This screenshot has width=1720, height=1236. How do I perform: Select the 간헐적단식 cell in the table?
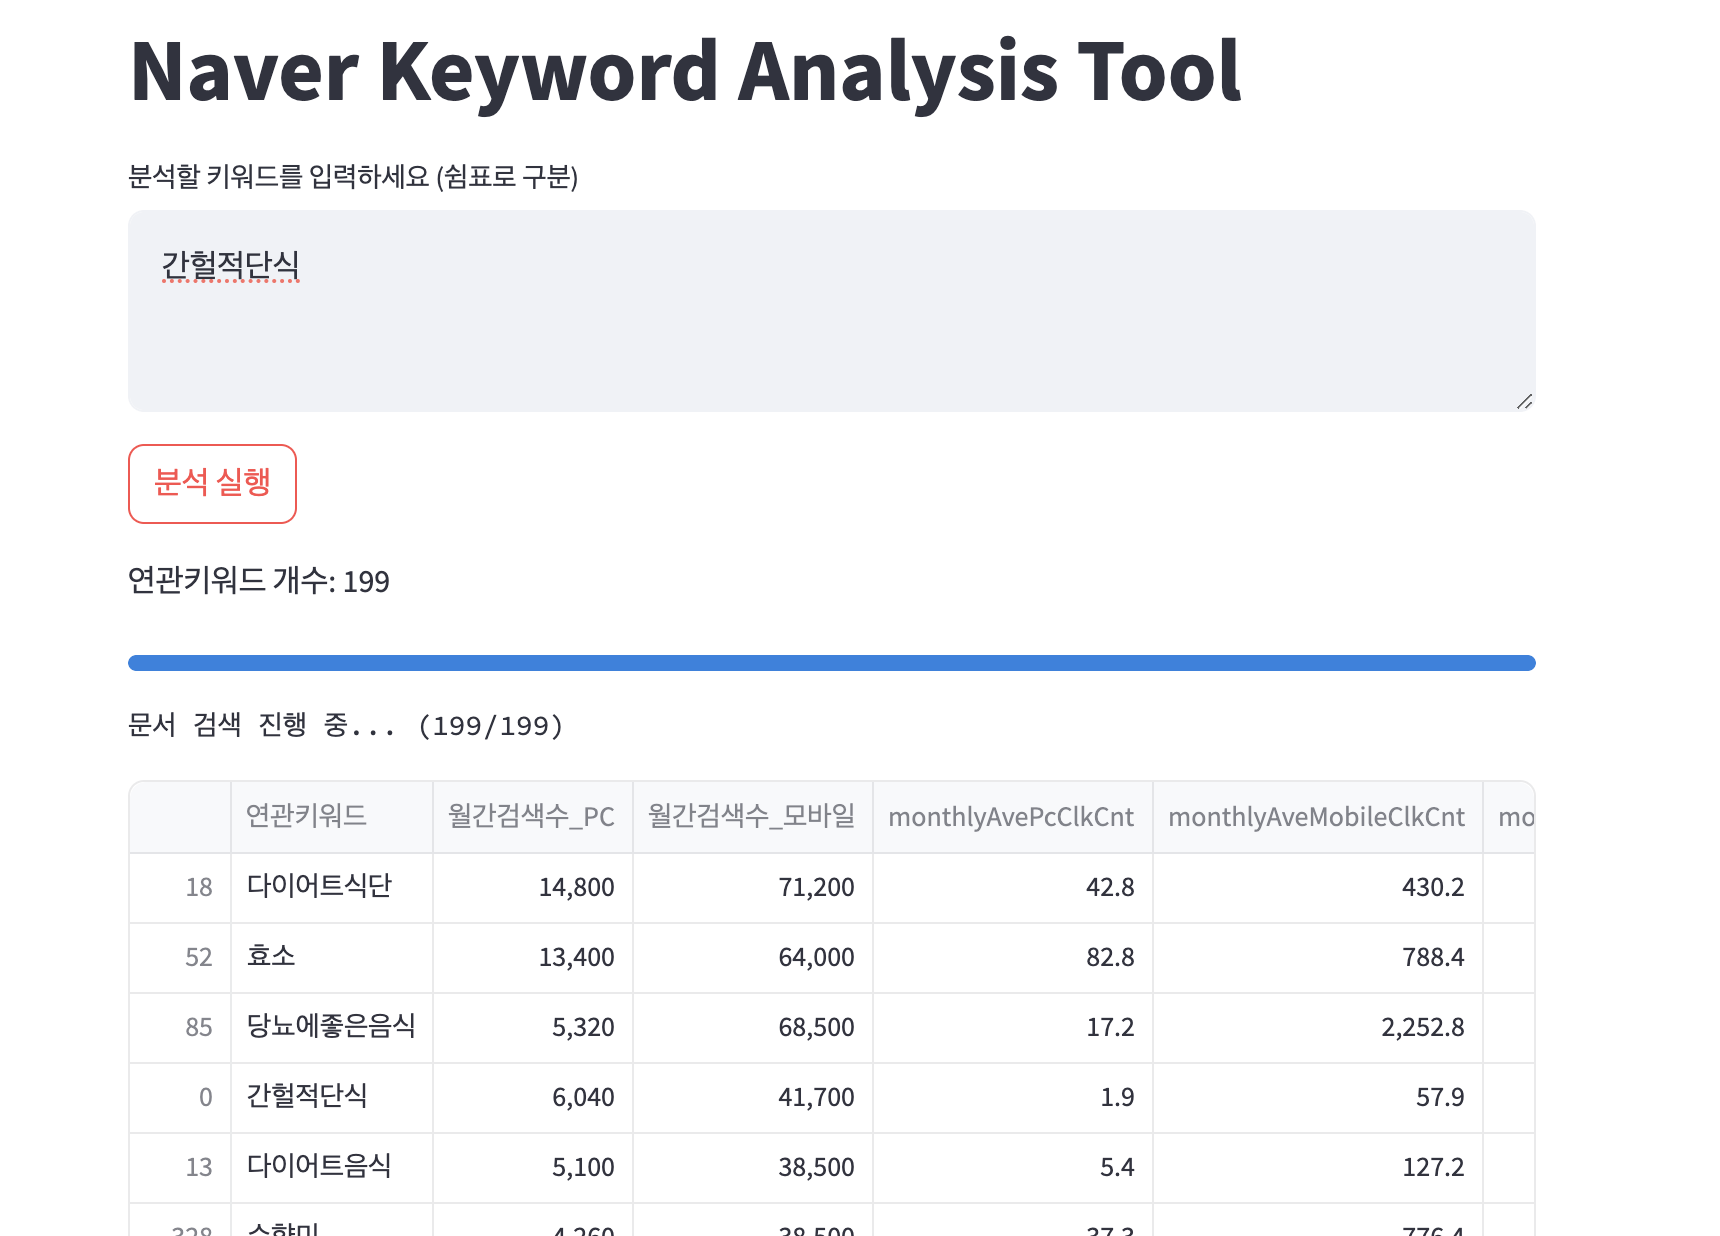point(331,1097)
